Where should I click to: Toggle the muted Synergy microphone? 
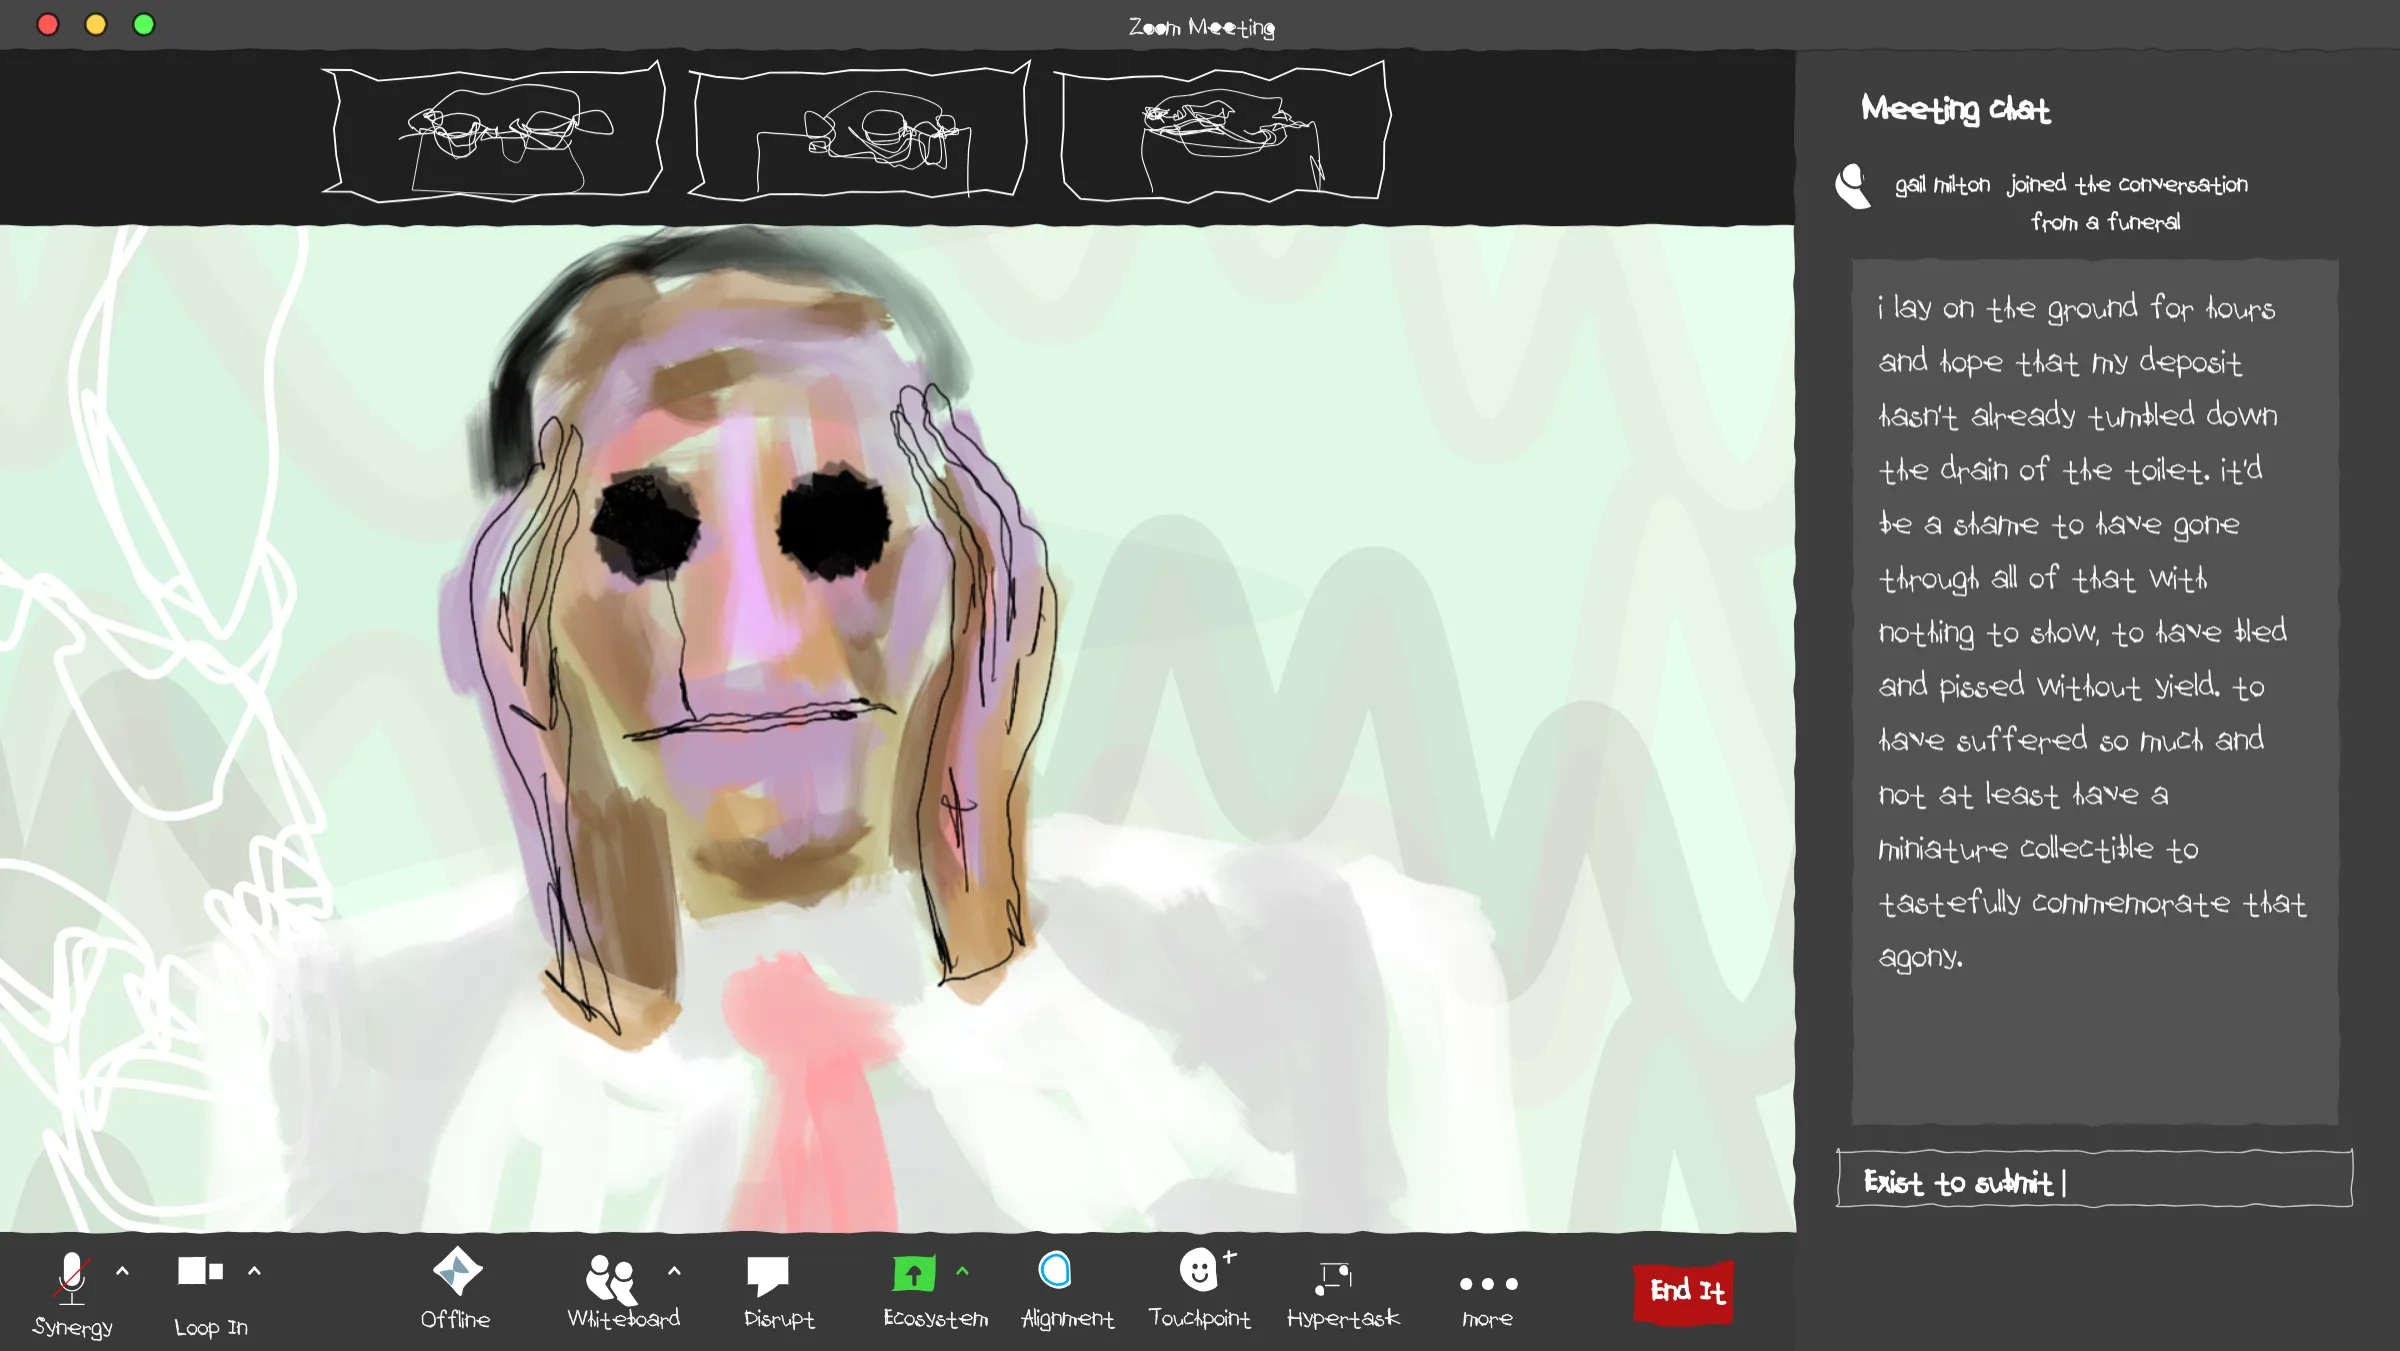(71, 1278)
